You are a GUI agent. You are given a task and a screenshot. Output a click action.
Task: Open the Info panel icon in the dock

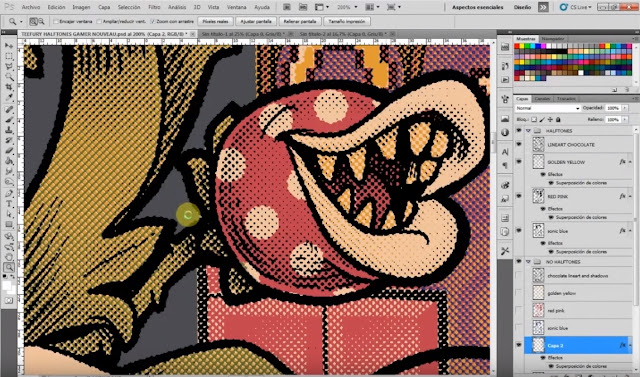point(505,133)
